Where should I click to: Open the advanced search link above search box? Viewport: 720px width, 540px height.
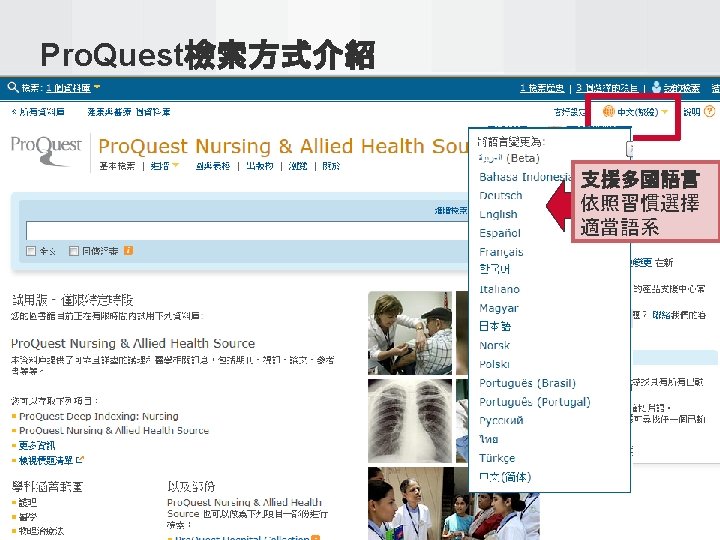[x=450, y=210]
